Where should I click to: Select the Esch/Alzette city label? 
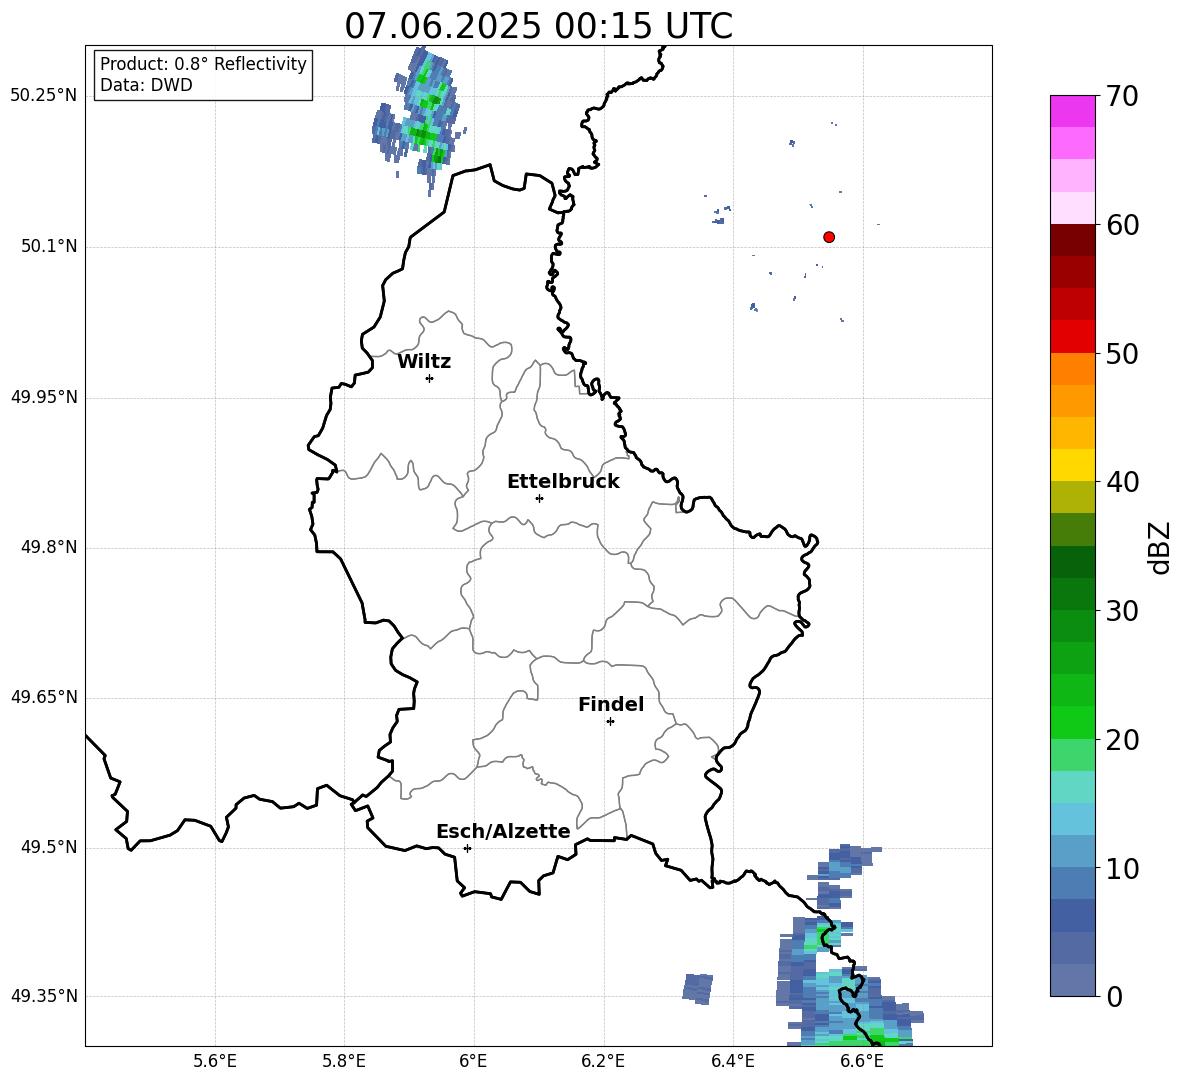(503, 832)
